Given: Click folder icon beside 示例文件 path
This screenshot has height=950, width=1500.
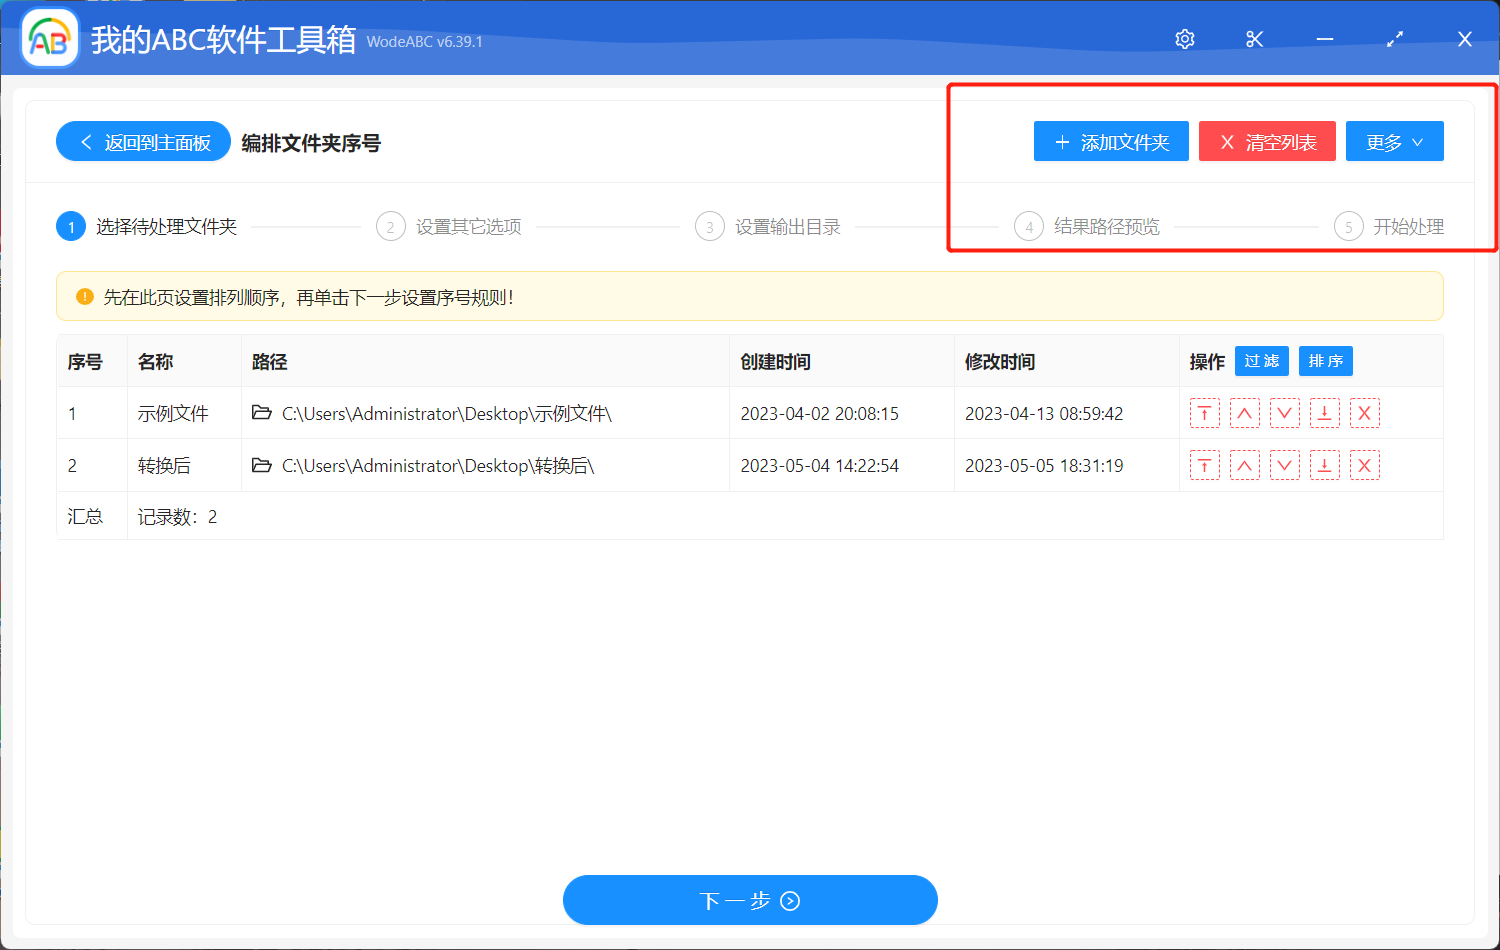Looking at the screenshot, I should 261,412.
